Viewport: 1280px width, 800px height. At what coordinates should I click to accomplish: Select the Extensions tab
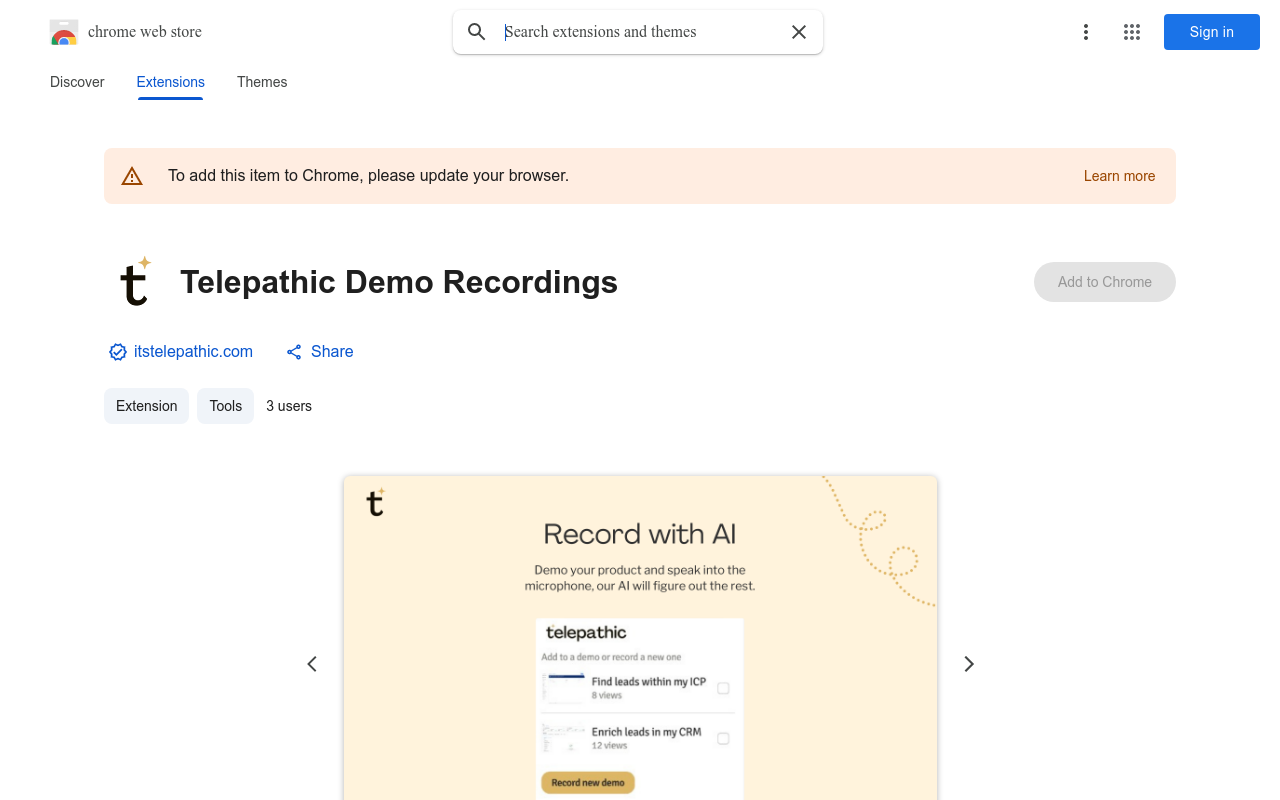(171, 82)
